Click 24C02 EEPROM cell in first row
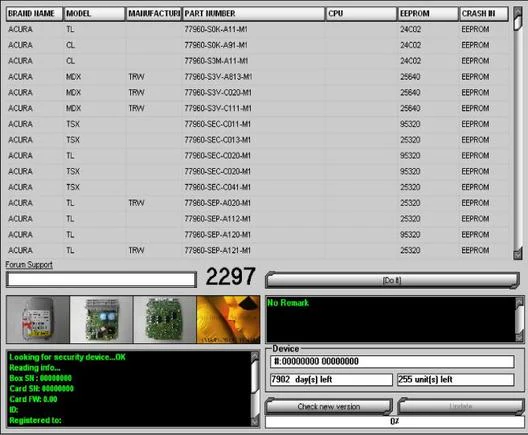Image resolution: width=528 pixels, height=435 pixels. pyautogui.click(x=410, y=29)
